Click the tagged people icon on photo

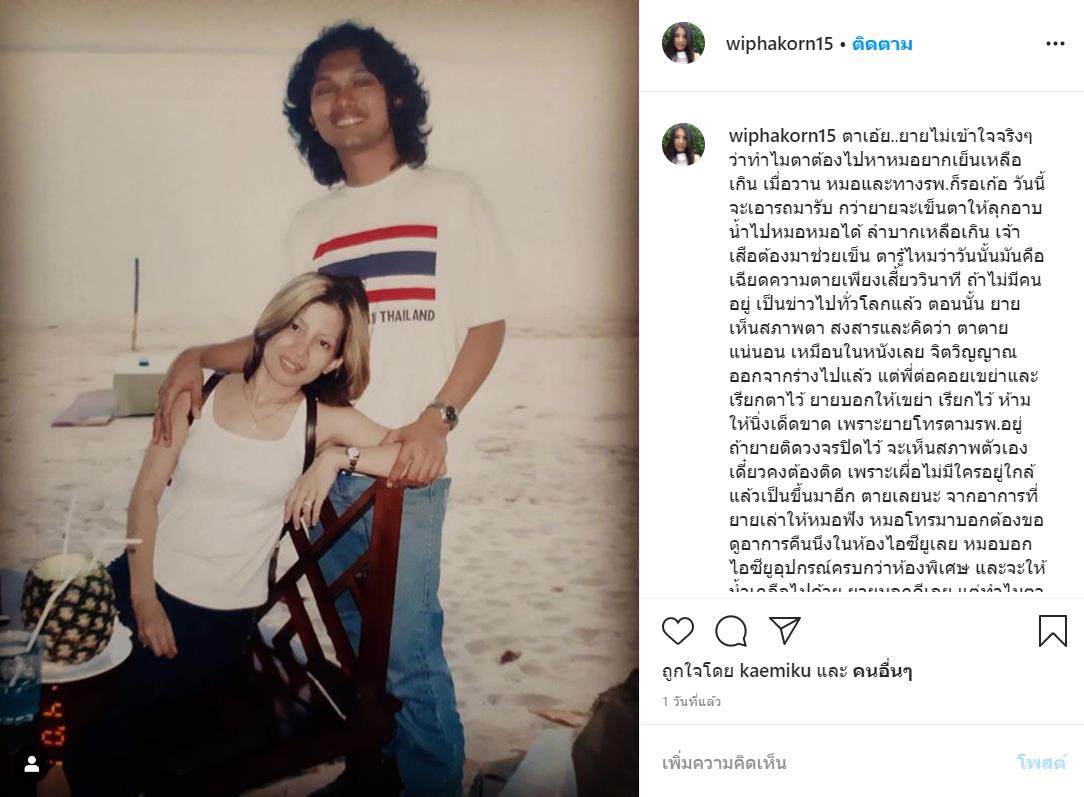click(x=31, y=765)
